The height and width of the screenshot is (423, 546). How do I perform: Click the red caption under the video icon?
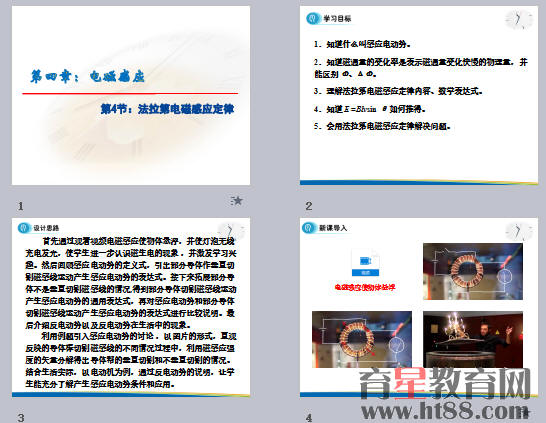pyautogui.click(x=365, y=287)
